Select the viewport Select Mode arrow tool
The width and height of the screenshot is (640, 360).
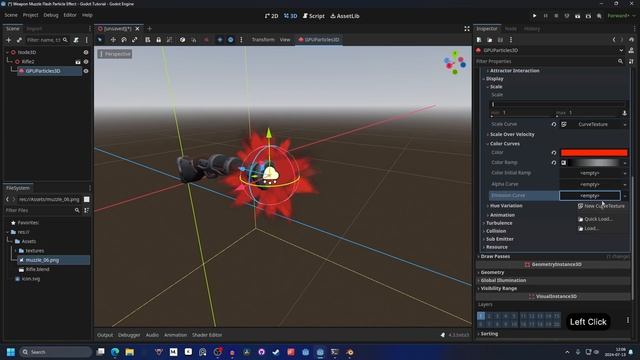point(100,40)
